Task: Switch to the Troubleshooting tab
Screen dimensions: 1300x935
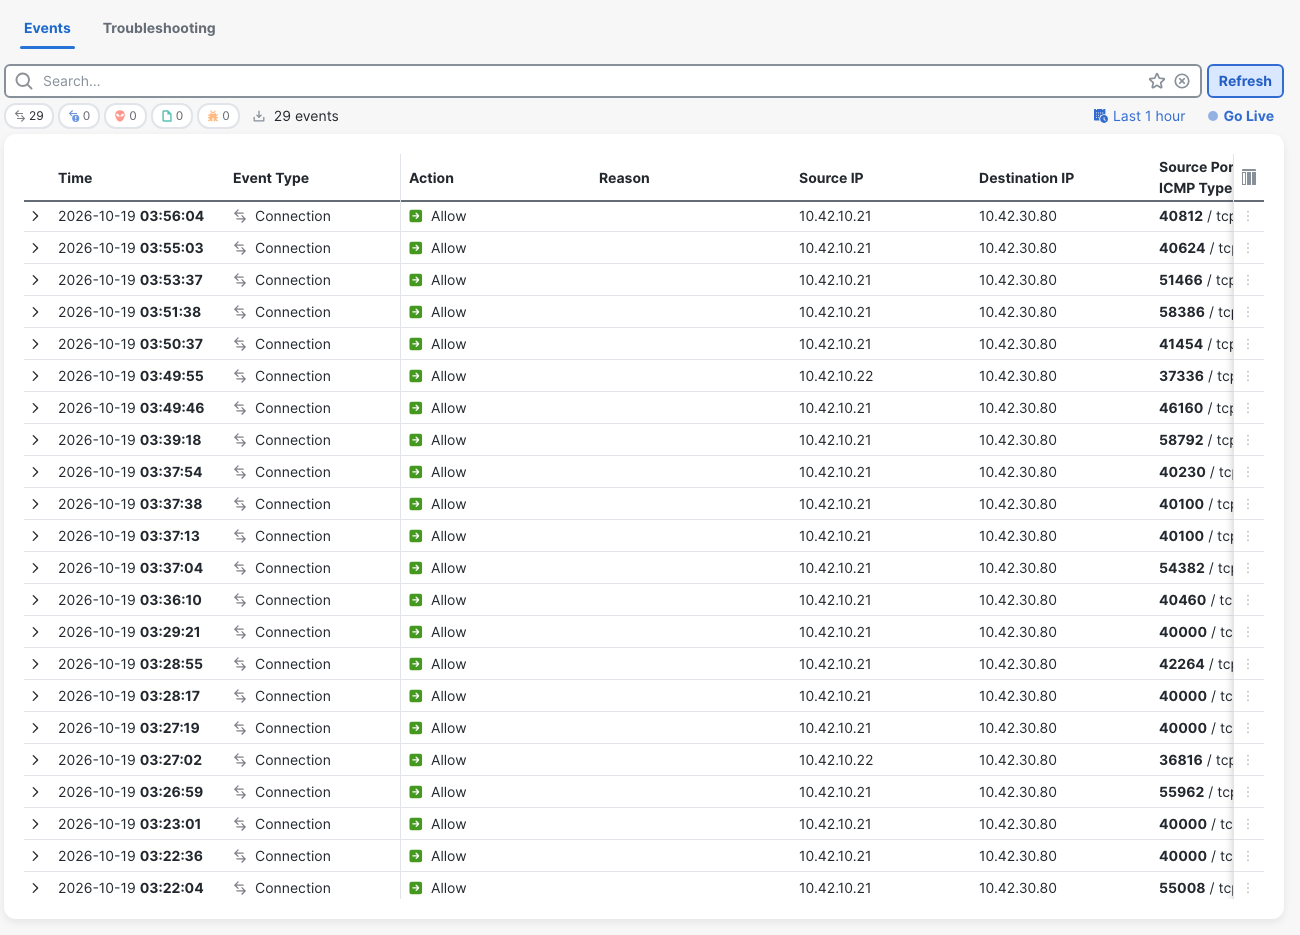Action: coord(159,28)
